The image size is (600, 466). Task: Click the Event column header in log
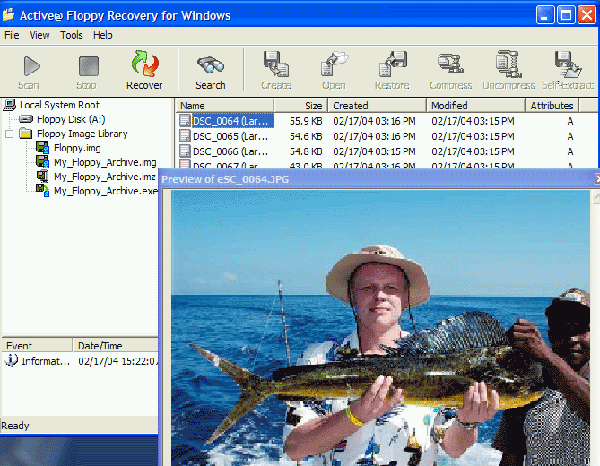point(37,345)
